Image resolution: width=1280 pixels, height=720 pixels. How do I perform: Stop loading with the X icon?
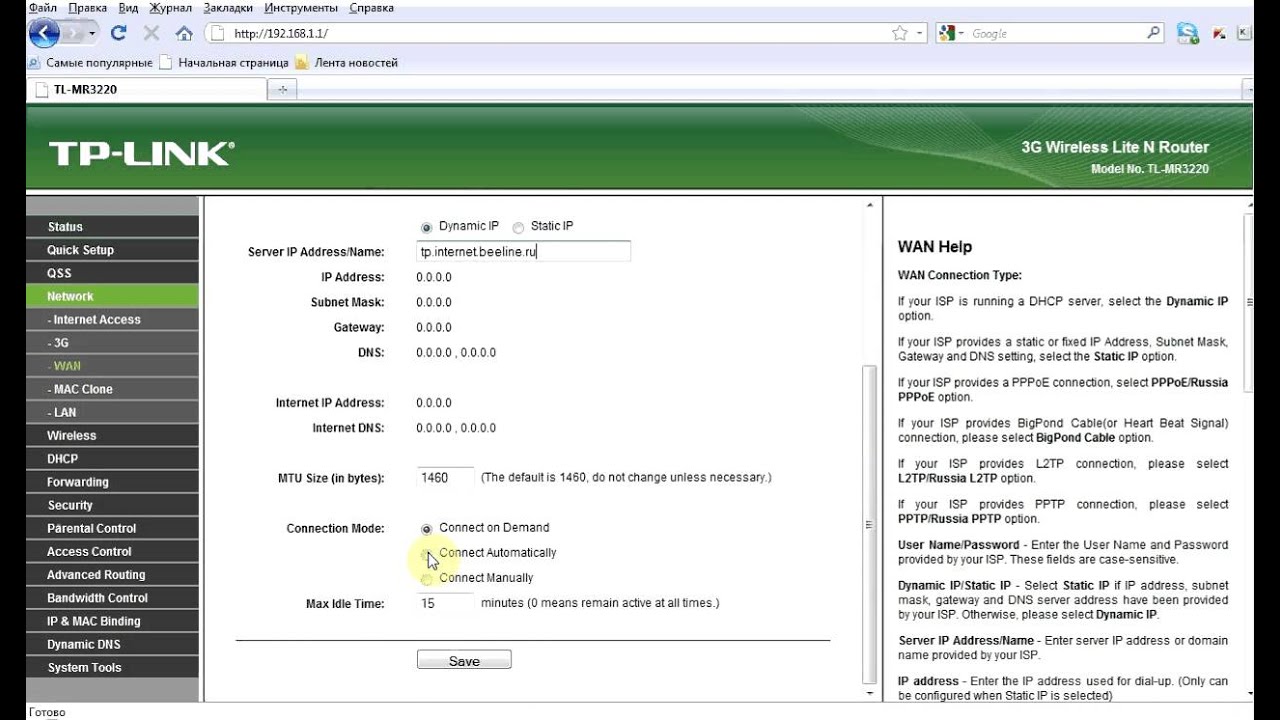(x=151, y=33)
